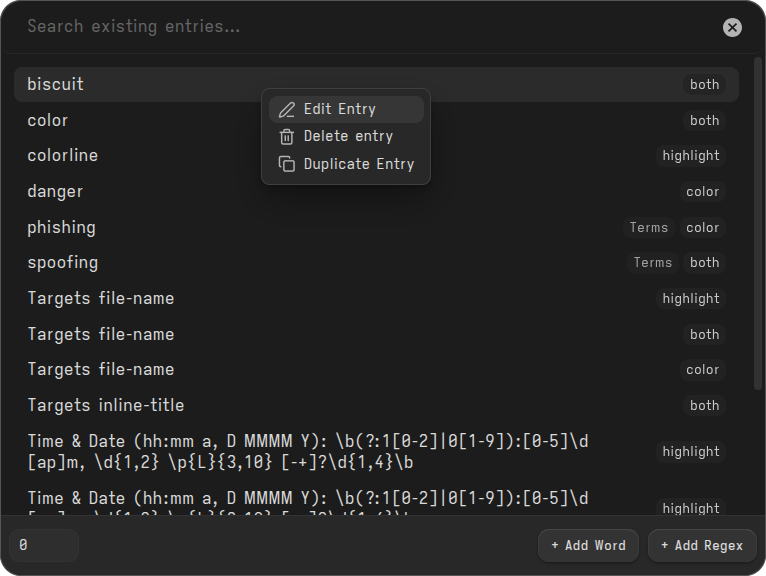Click the Add Regex button
The image size is (766, 576).
702,545
